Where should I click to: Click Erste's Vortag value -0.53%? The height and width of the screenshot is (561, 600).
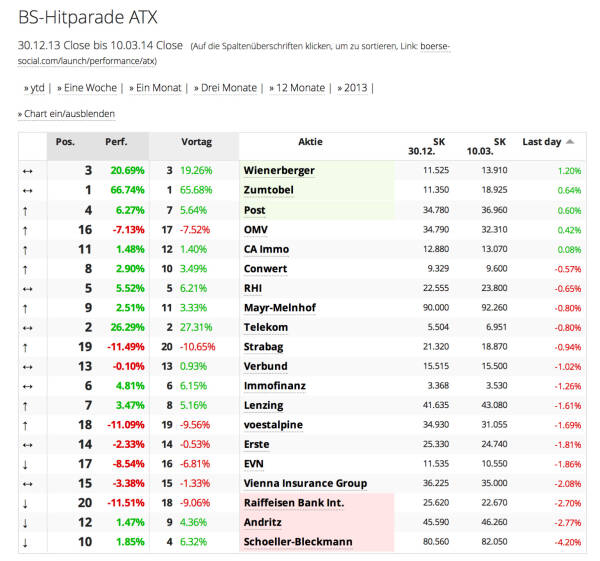[x=195, y=445]
